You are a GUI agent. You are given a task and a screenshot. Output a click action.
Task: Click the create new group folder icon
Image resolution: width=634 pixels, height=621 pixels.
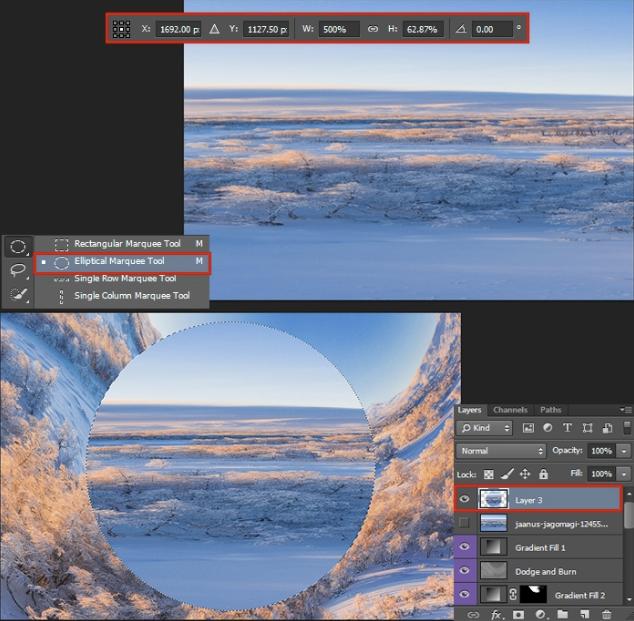[562, 615]
